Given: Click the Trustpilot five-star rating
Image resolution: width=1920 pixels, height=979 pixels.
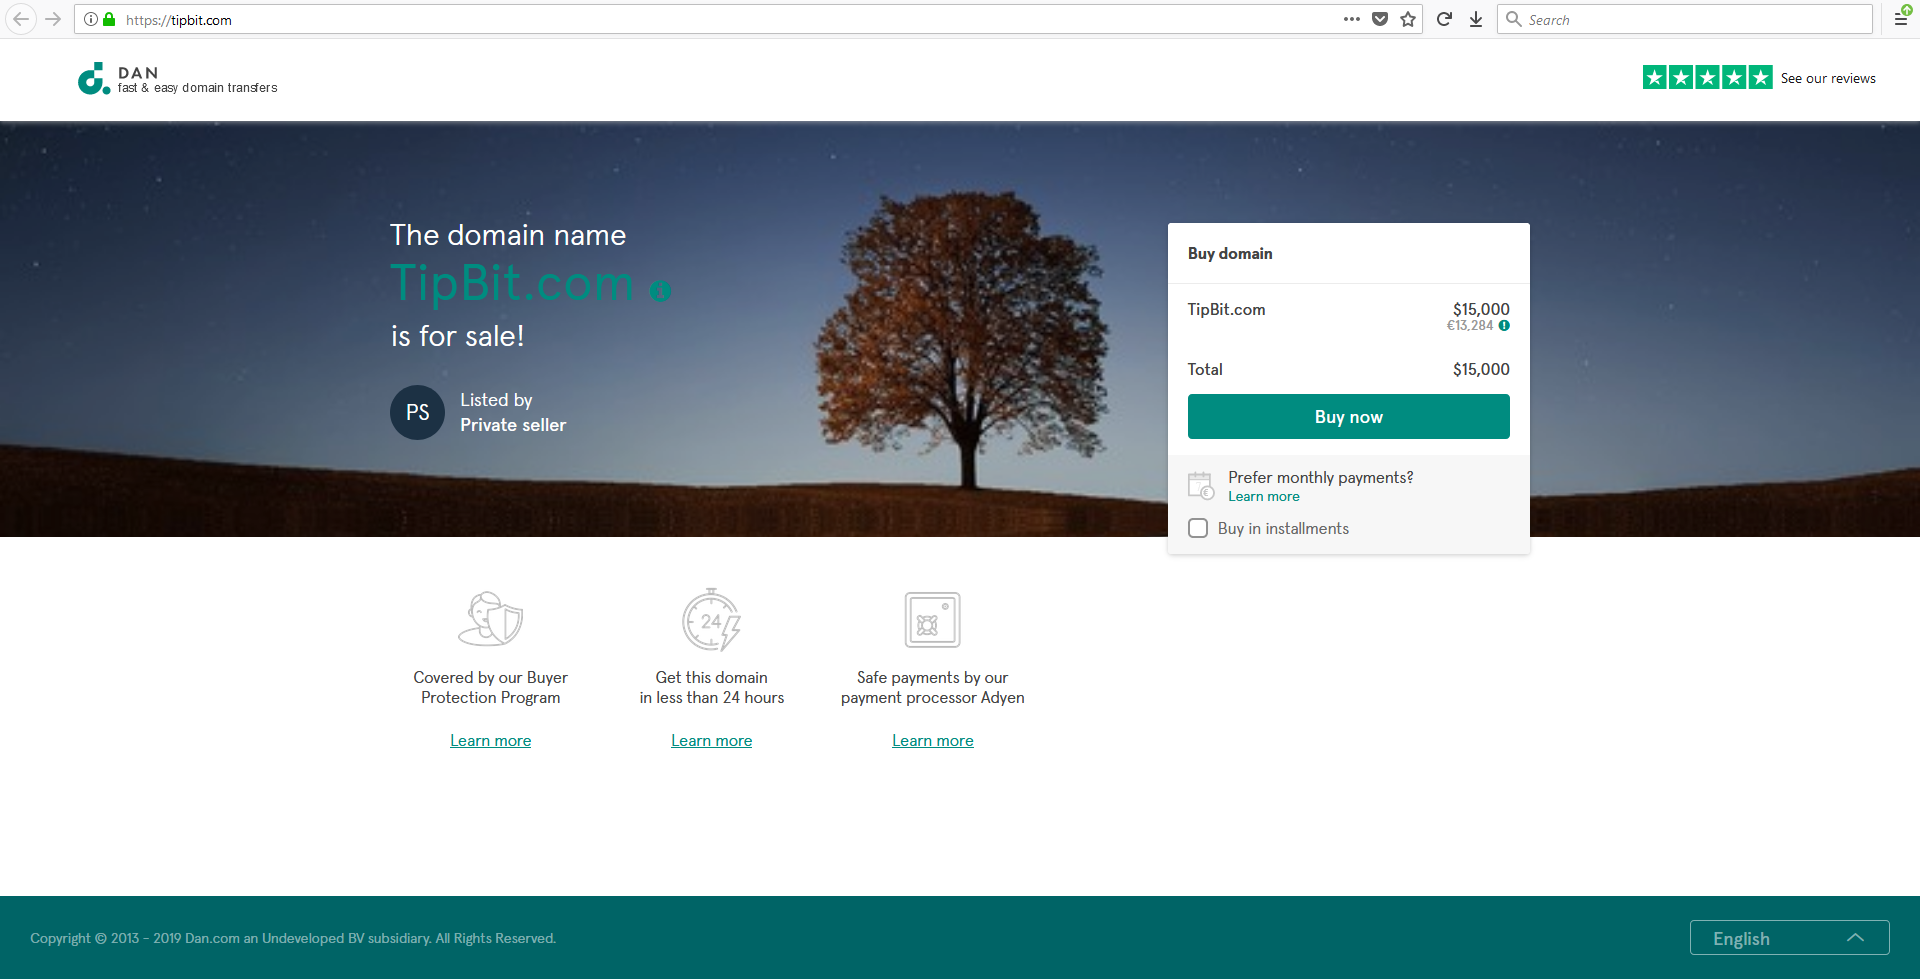Looking at the screenshot, I should pos(1707,77).
